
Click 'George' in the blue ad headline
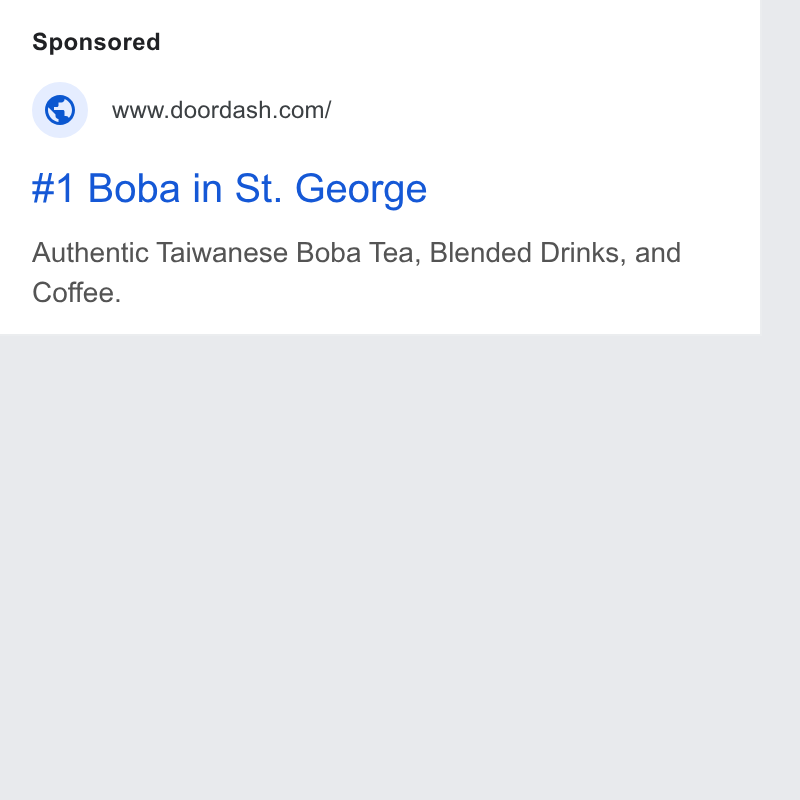(361, 190)
